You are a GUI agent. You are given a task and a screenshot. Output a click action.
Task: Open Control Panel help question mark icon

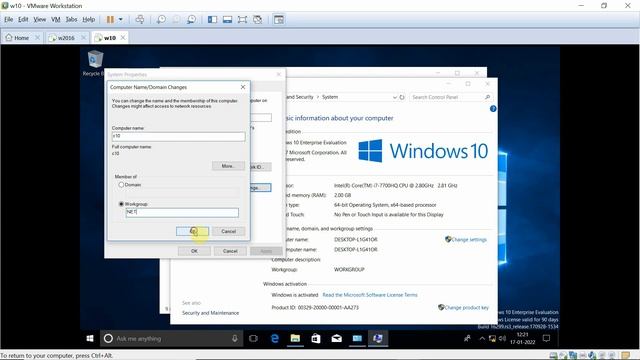pyautogui.click(x=493, y=109)
